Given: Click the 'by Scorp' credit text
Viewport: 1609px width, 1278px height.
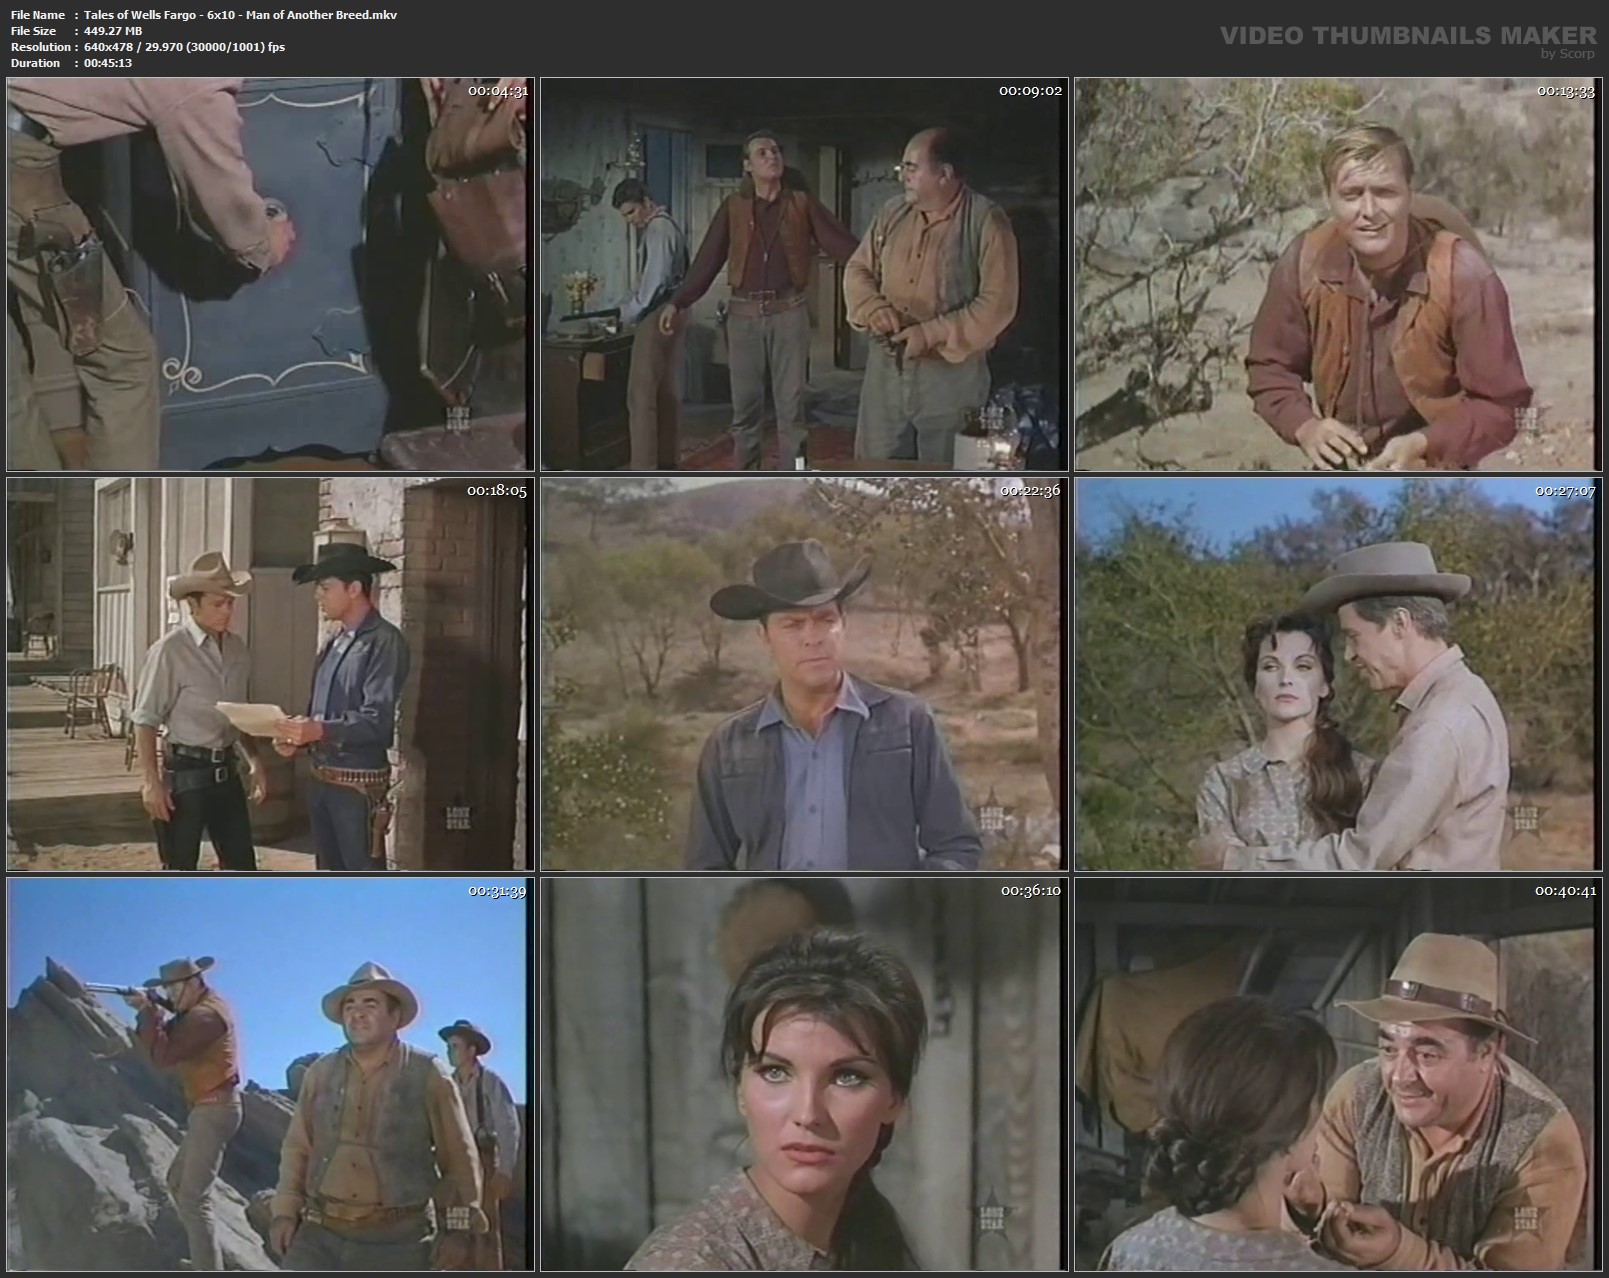Looking at the screenshot, I should click(1568, 54).
